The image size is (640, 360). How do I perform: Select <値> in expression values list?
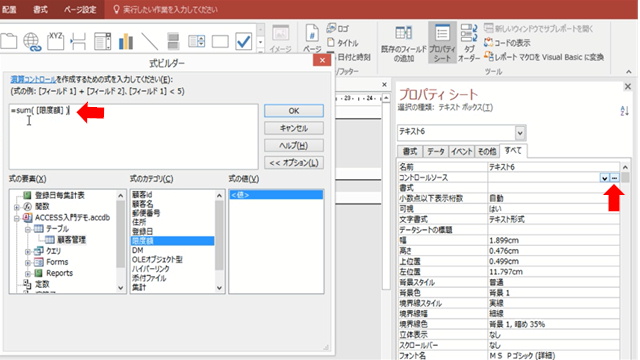276,195
